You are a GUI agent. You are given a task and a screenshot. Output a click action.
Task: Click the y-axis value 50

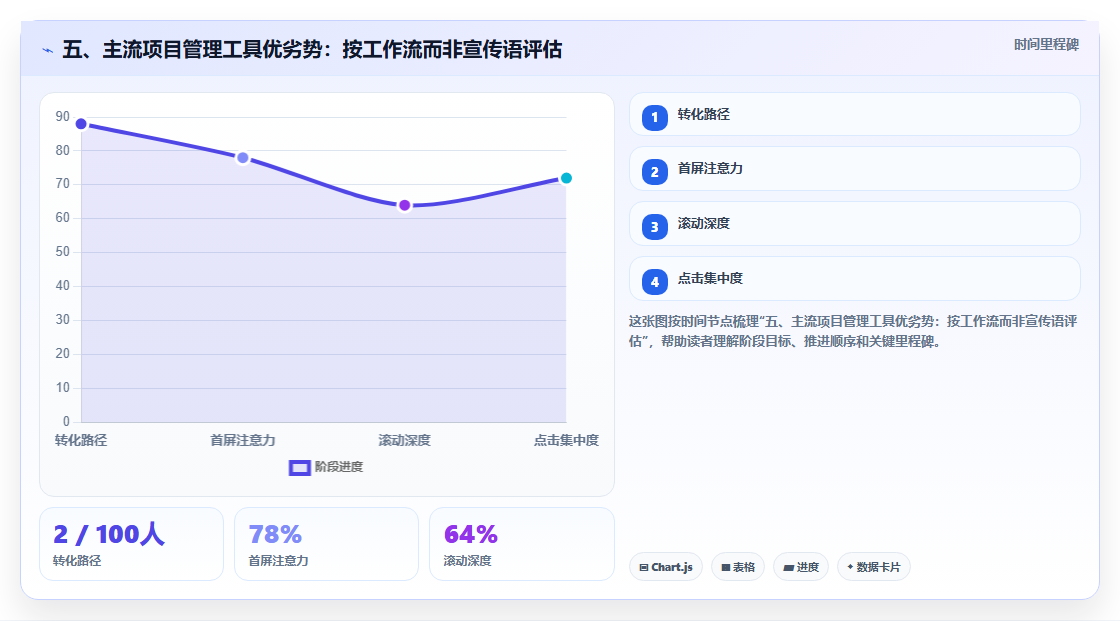tap(63, 252)
